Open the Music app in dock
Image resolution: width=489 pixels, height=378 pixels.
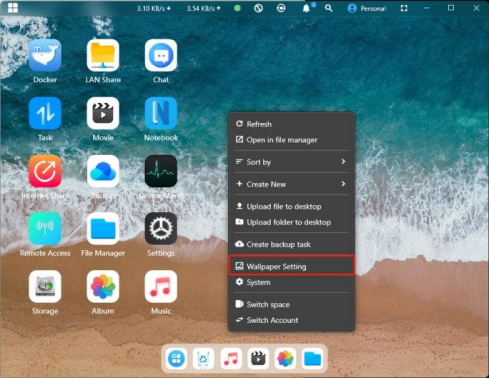tap(231, 359)
